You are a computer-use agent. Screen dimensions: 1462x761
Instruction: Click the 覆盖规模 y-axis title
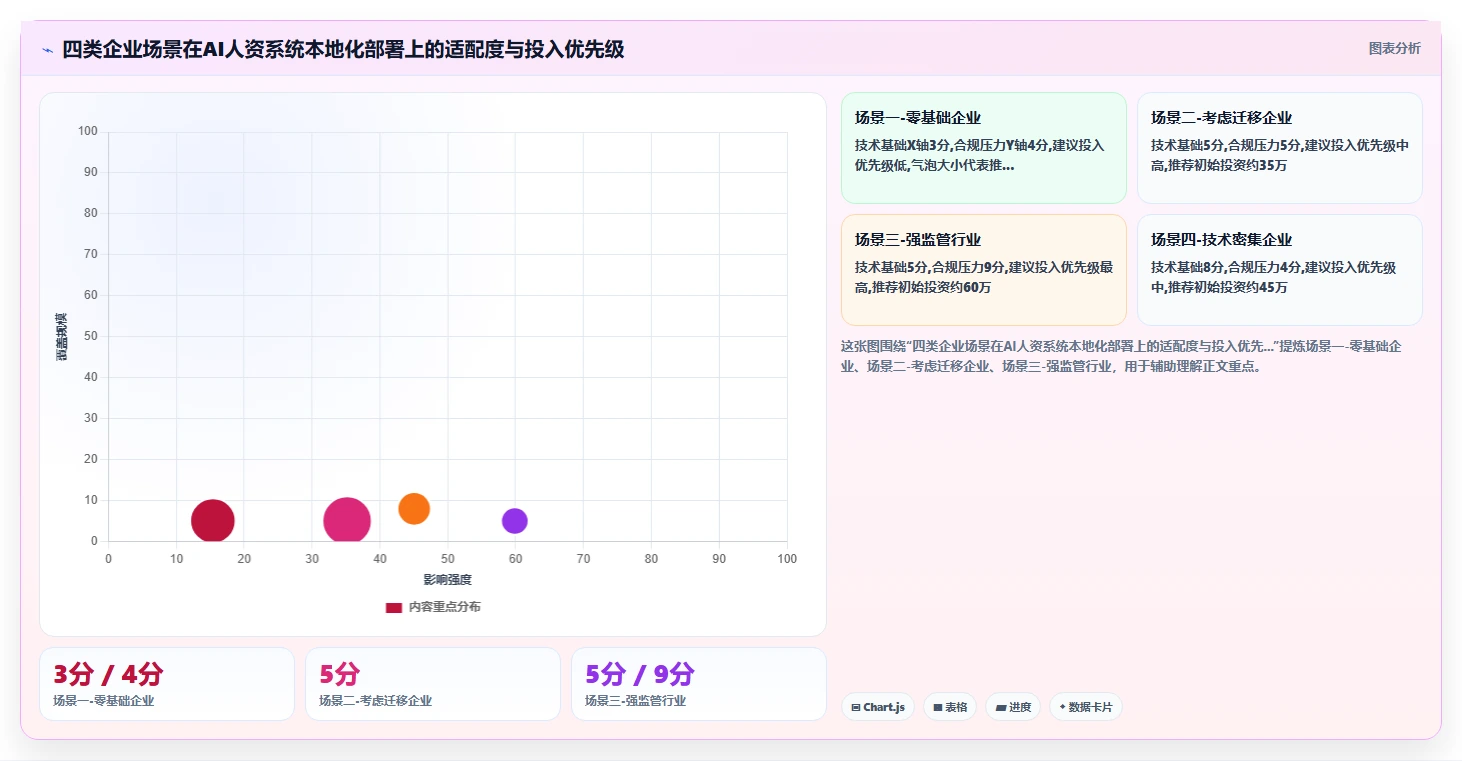click(62, 337)
